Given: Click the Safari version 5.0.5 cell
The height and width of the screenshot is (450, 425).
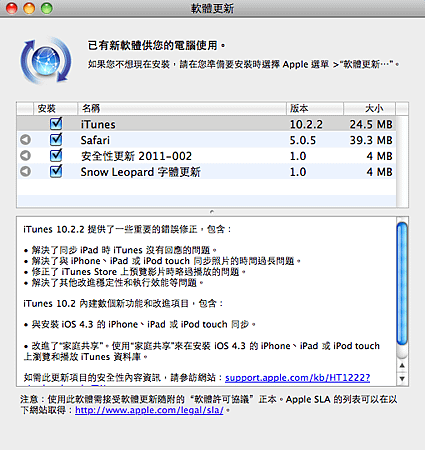Looking at the screenshot, I should pyautogui.click(x=302, y=140).
